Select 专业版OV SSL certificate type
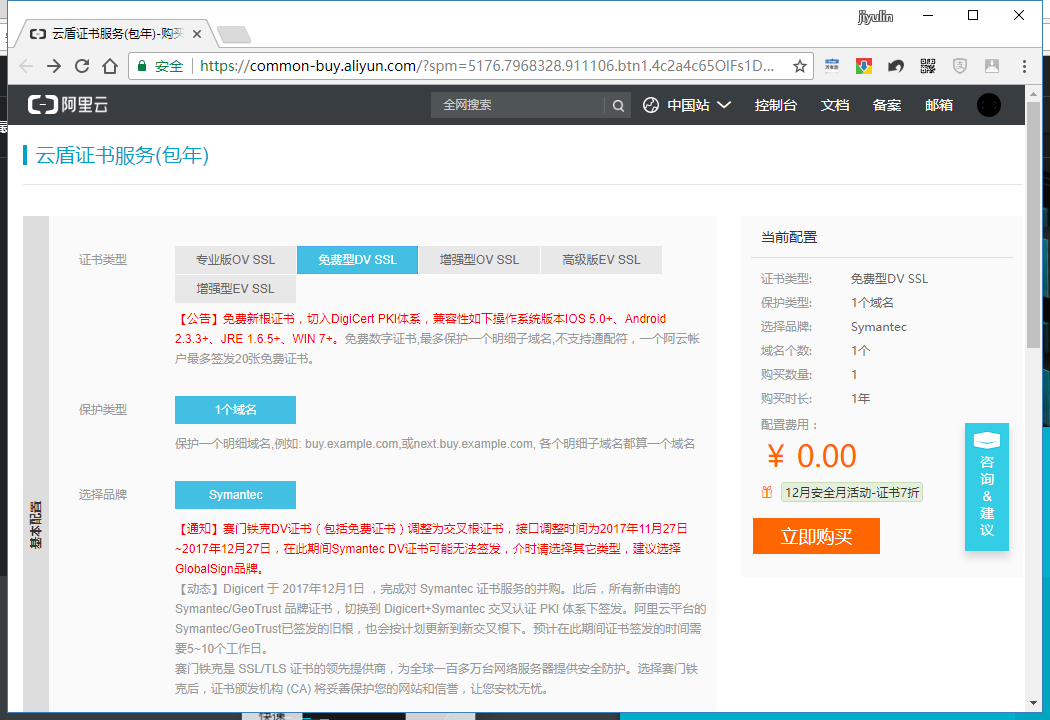Image resolution: width=1050 pixels, height=720 pixels. coord(235,260)
